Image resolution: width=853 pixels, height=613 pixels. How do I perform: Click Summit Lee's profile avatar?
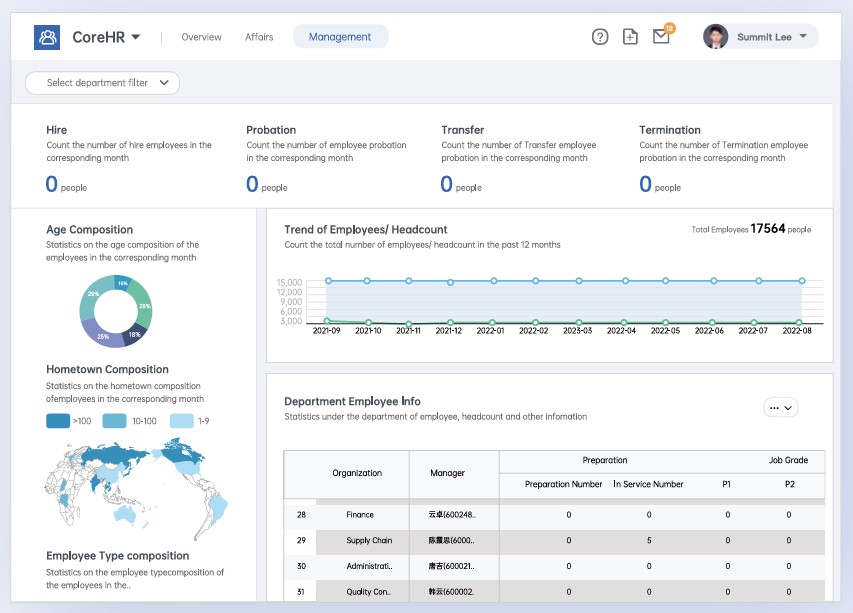(x=715, y=37)
